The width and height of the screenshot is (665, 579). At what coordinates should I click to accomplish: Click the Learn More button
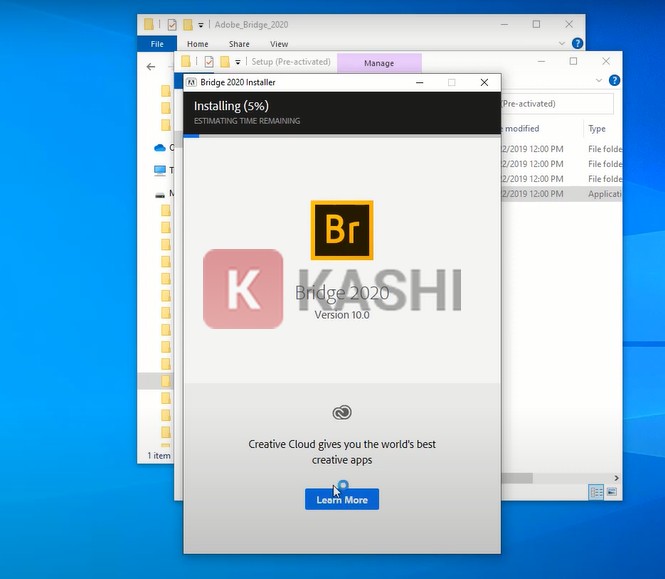[341, 499]
